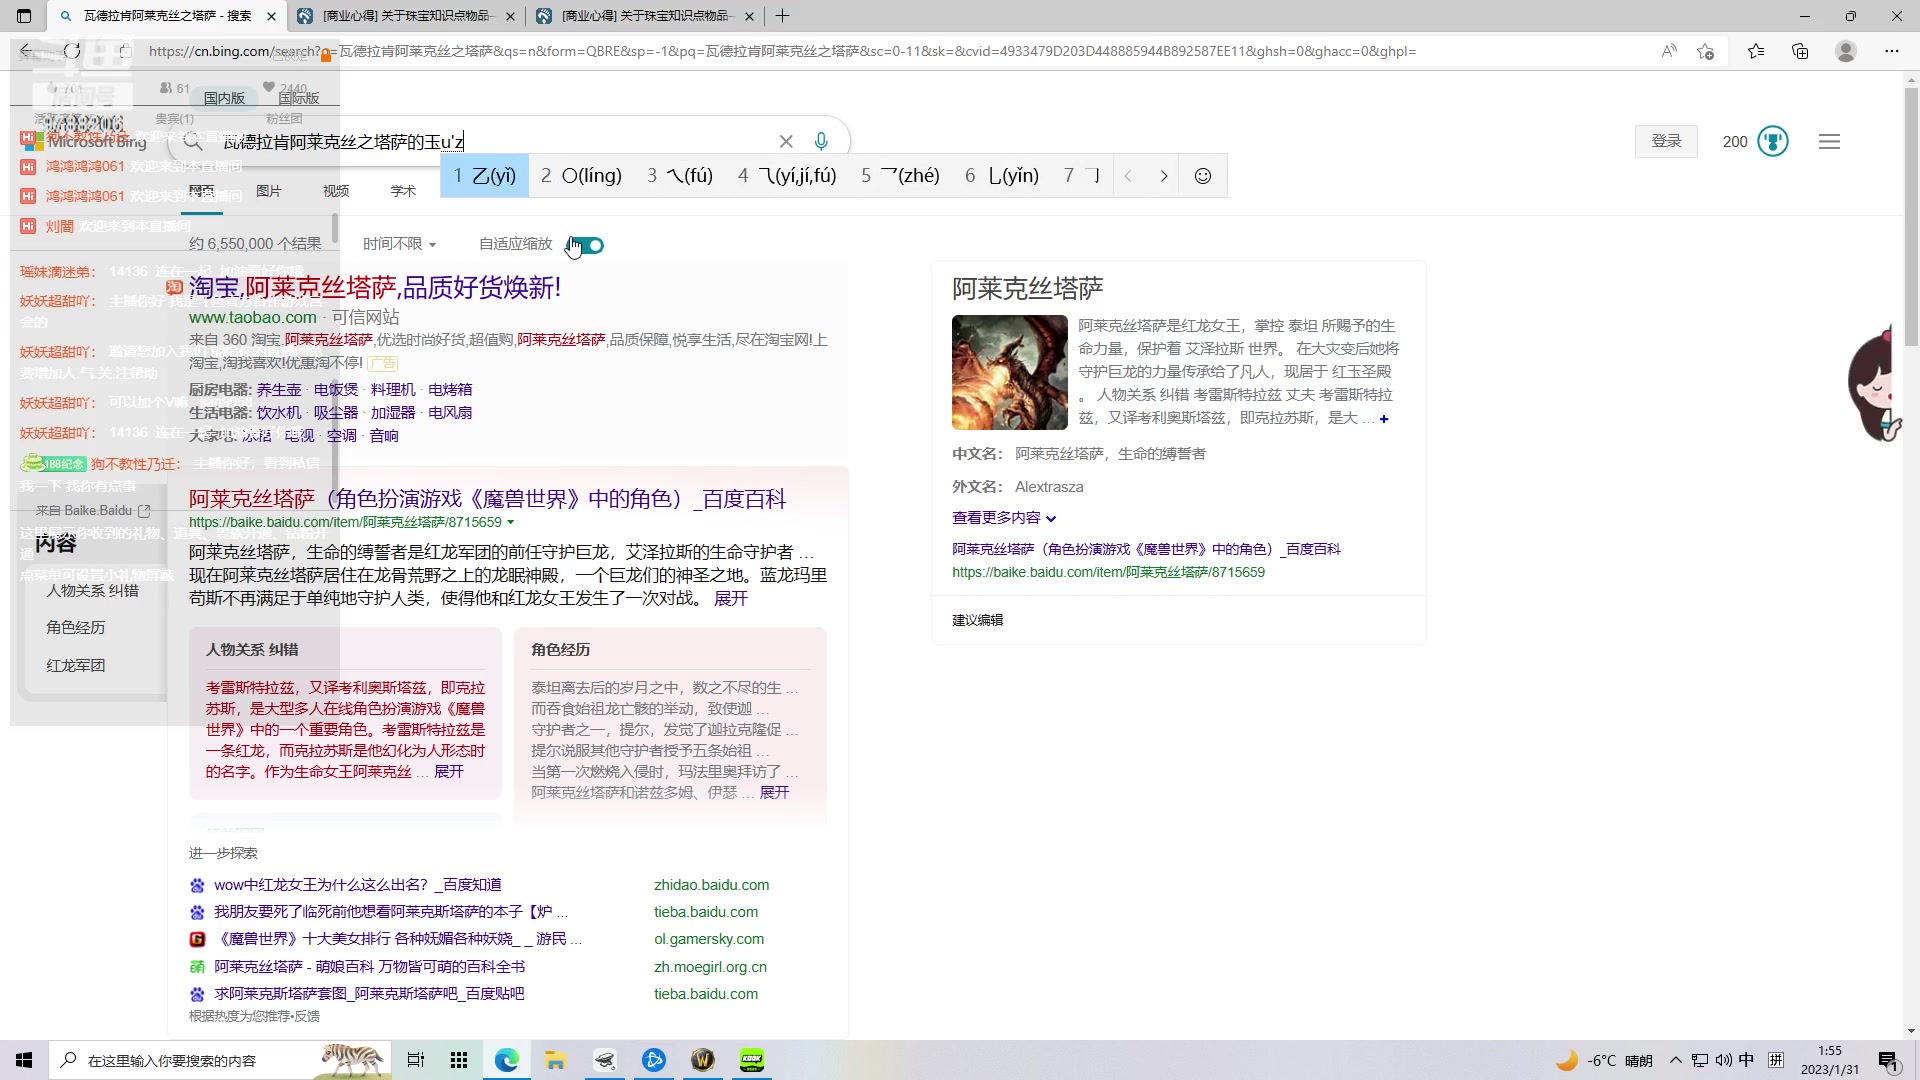
Task: Click the weather widget -6°C 晴朗
Action: (x=1604, y=1060)
